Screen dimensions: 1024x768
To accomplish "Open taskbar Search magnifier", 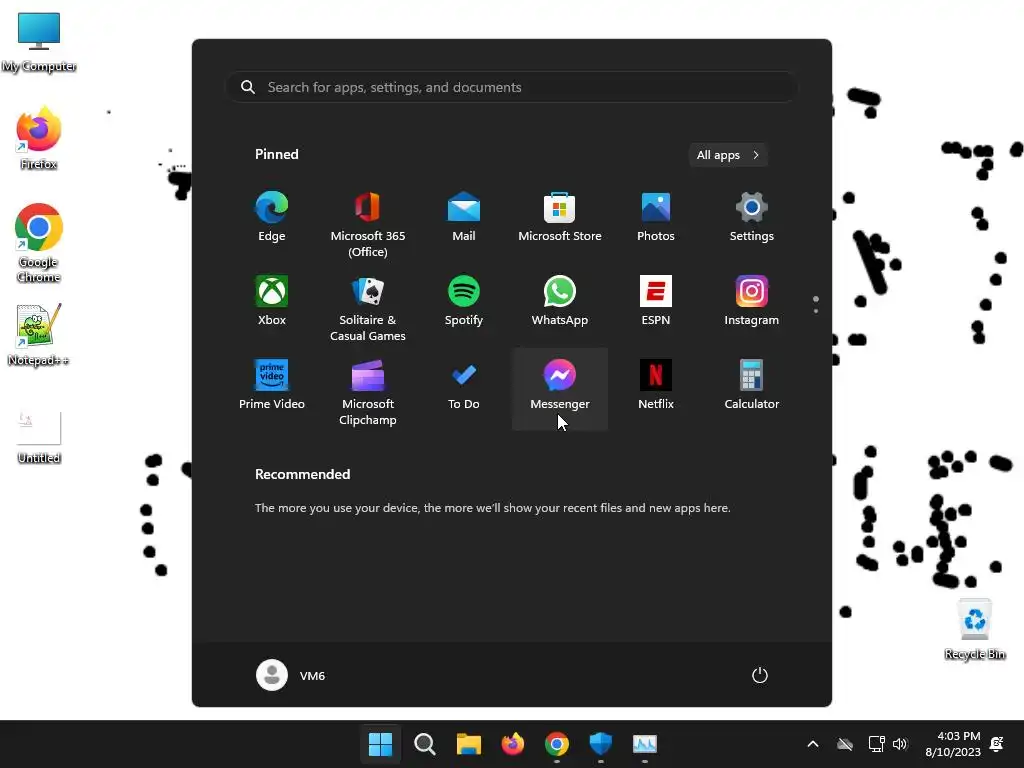I will click(424, 744).
